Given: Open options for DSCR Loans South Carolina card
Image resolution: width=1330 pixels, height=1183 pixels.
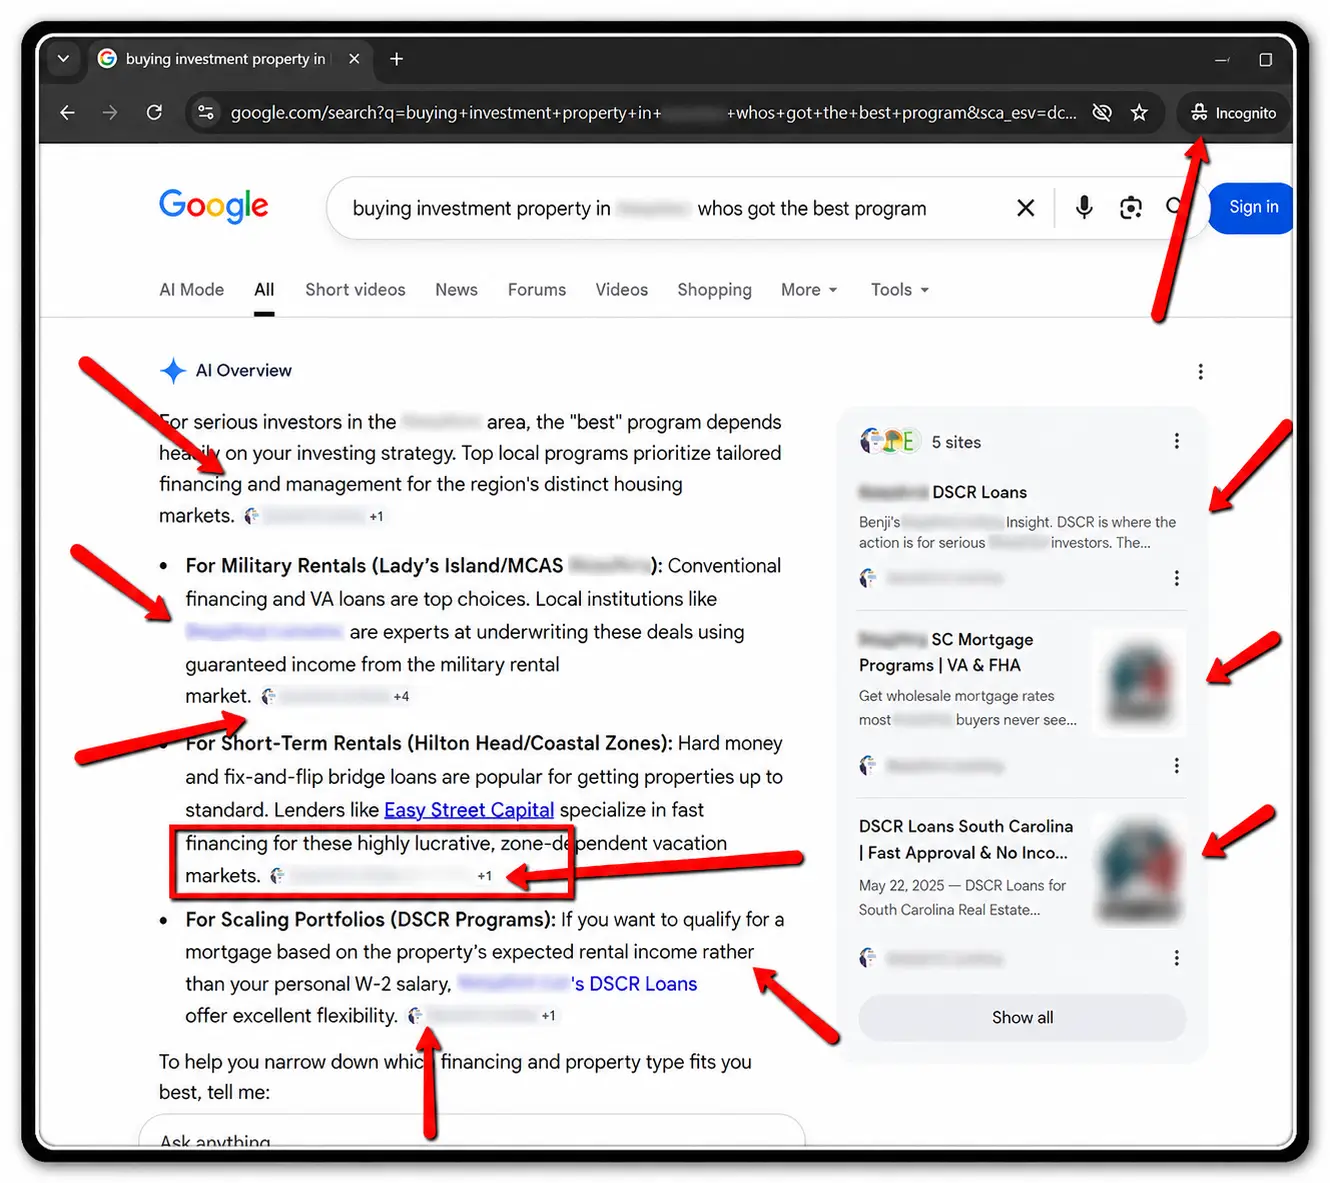Looking at the screenshot, I should coord(1176,958).
